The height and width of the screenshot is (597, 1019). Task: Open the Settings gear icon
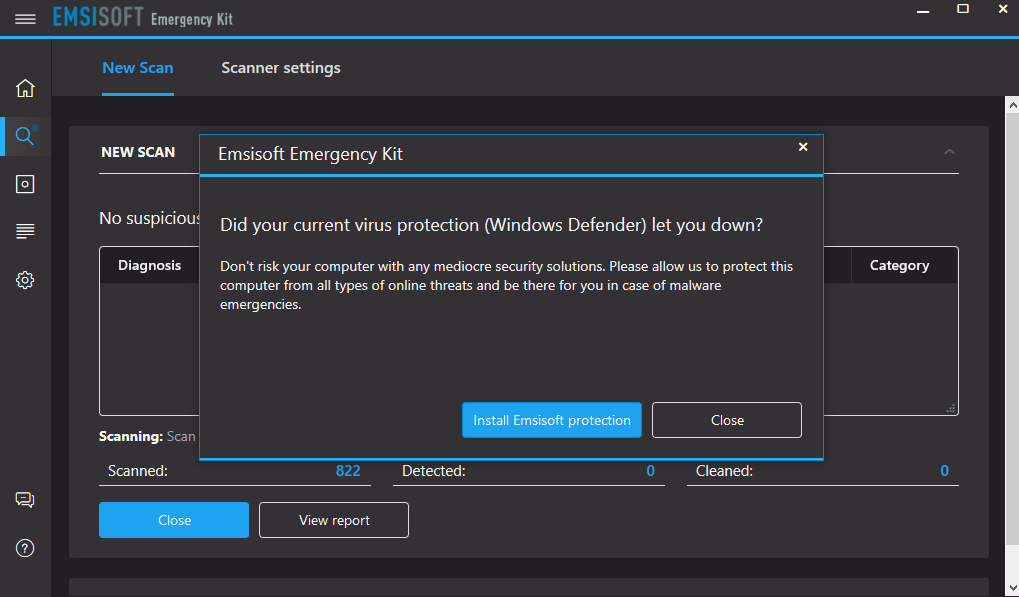25,280
